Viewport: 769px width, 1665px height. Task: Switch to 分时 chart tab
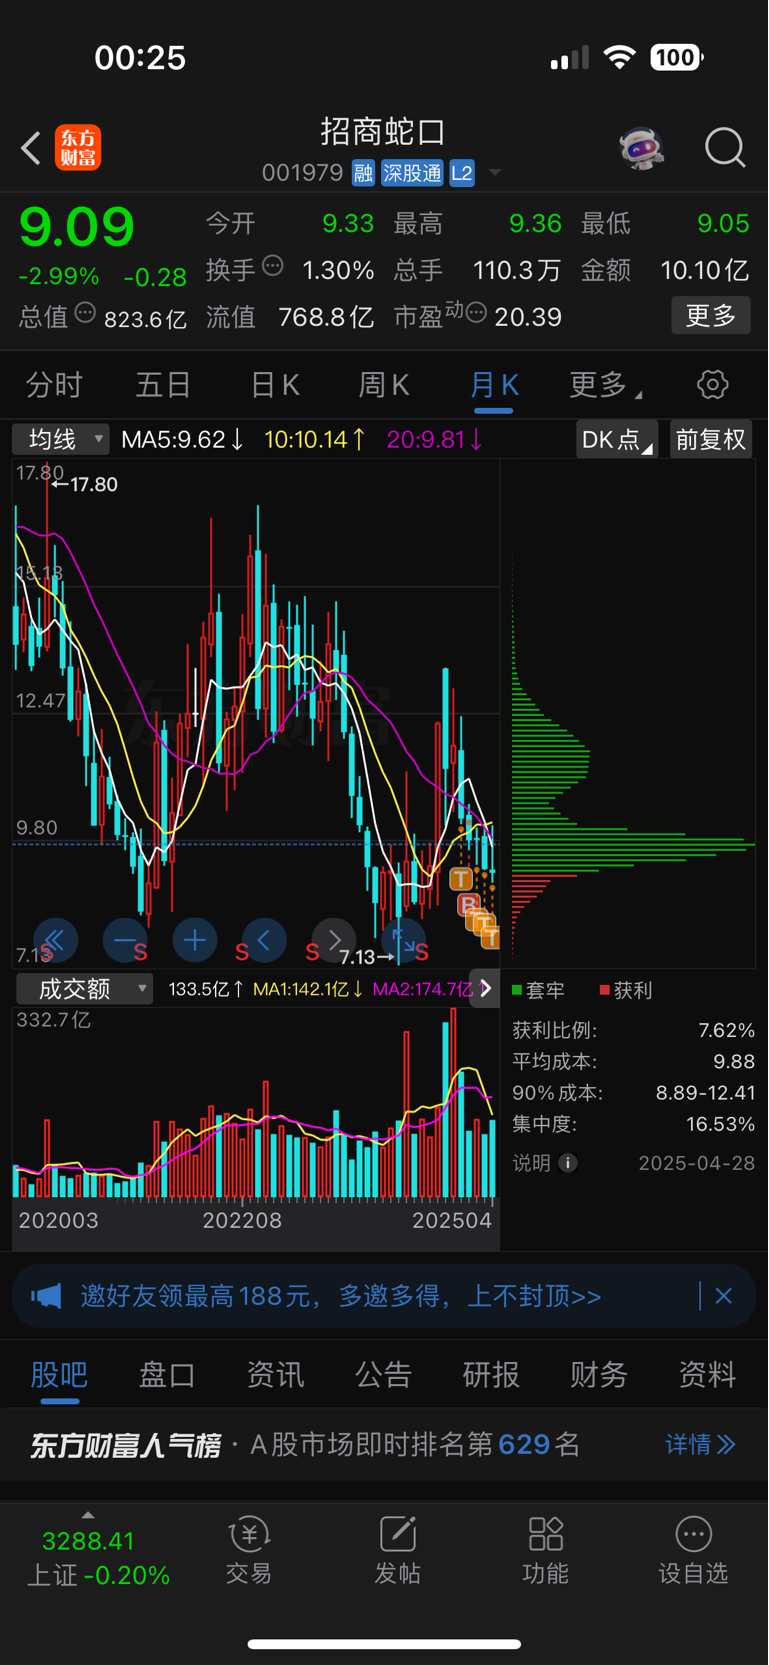(54, 385)
